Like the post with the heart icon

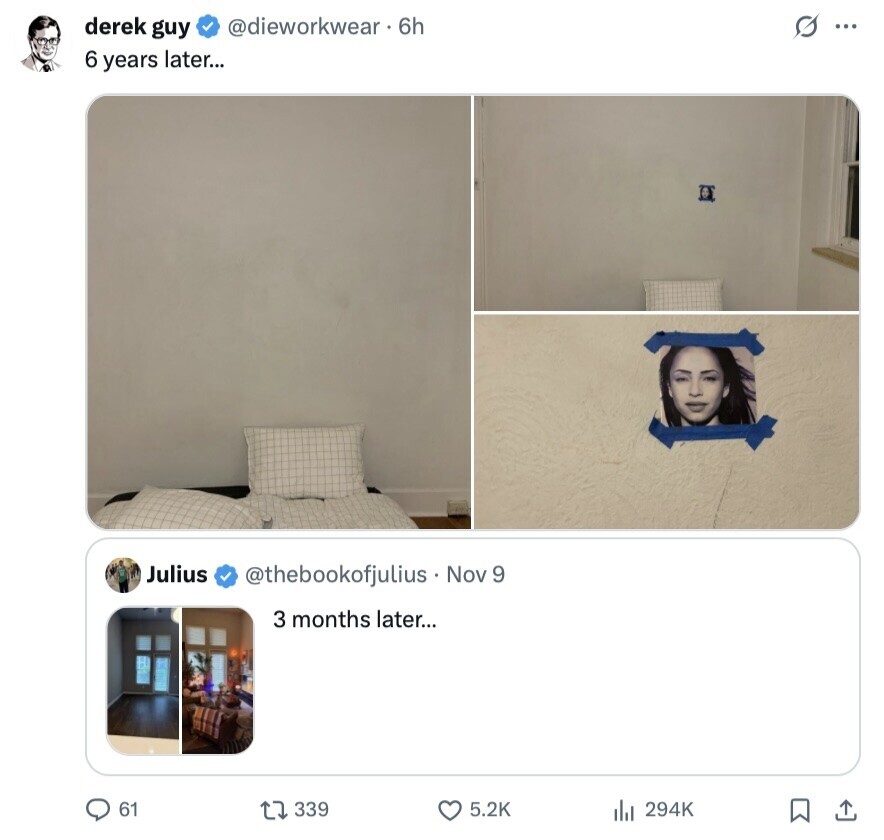(449, 810)
